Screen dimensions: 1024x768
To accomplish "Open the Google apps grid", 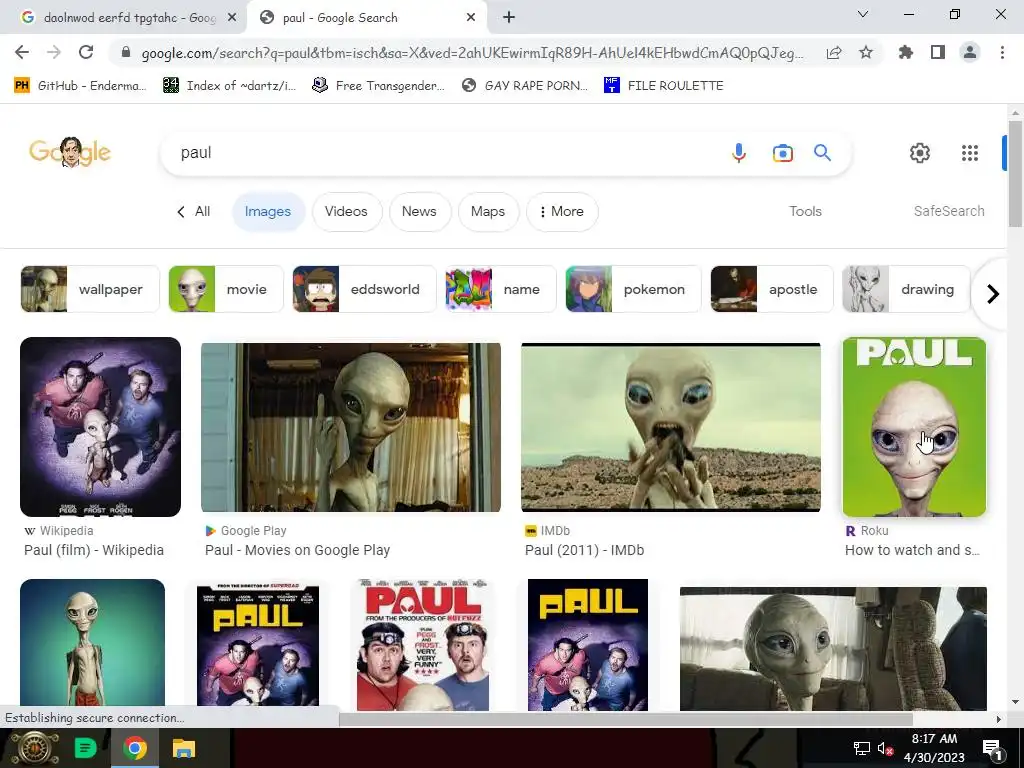I will [970, 153].
